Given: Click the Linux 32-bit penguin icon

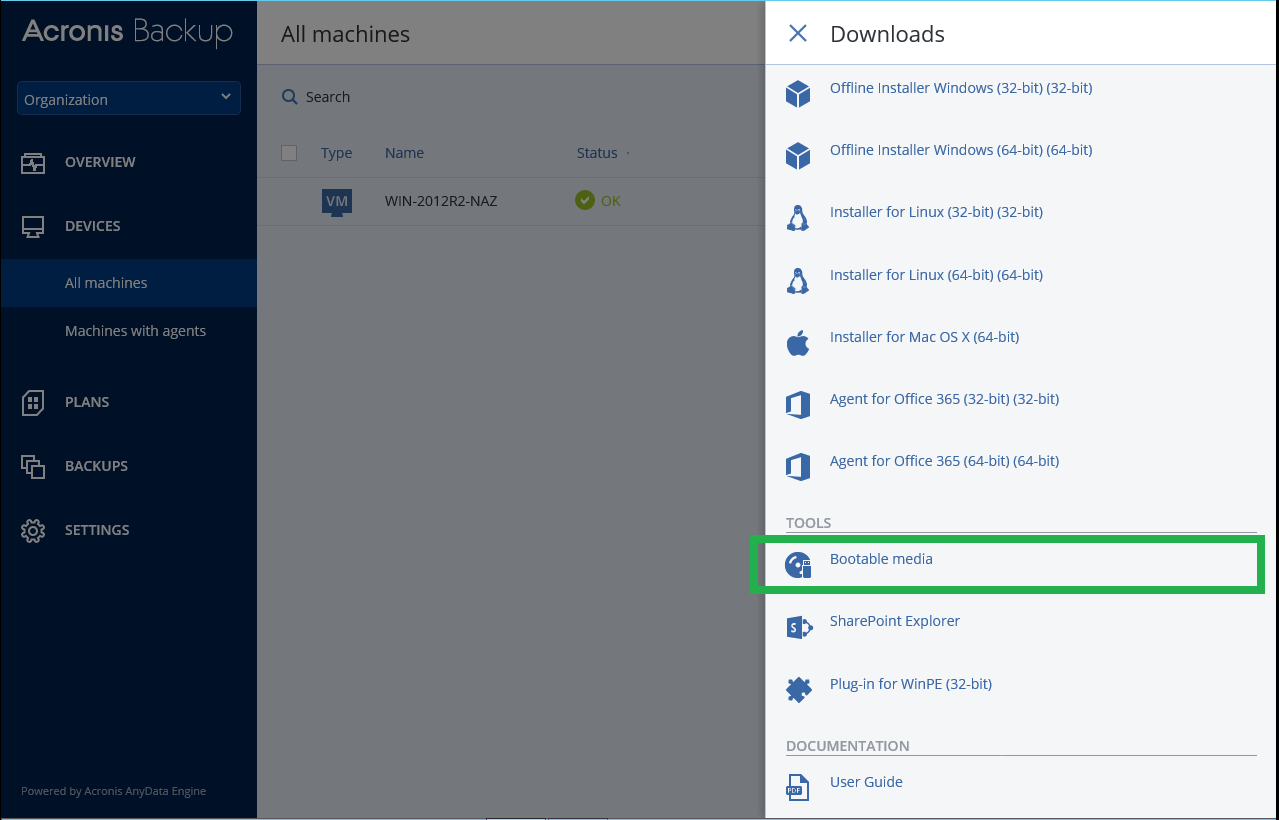Looking at the screenshot, I should (798, 218).
